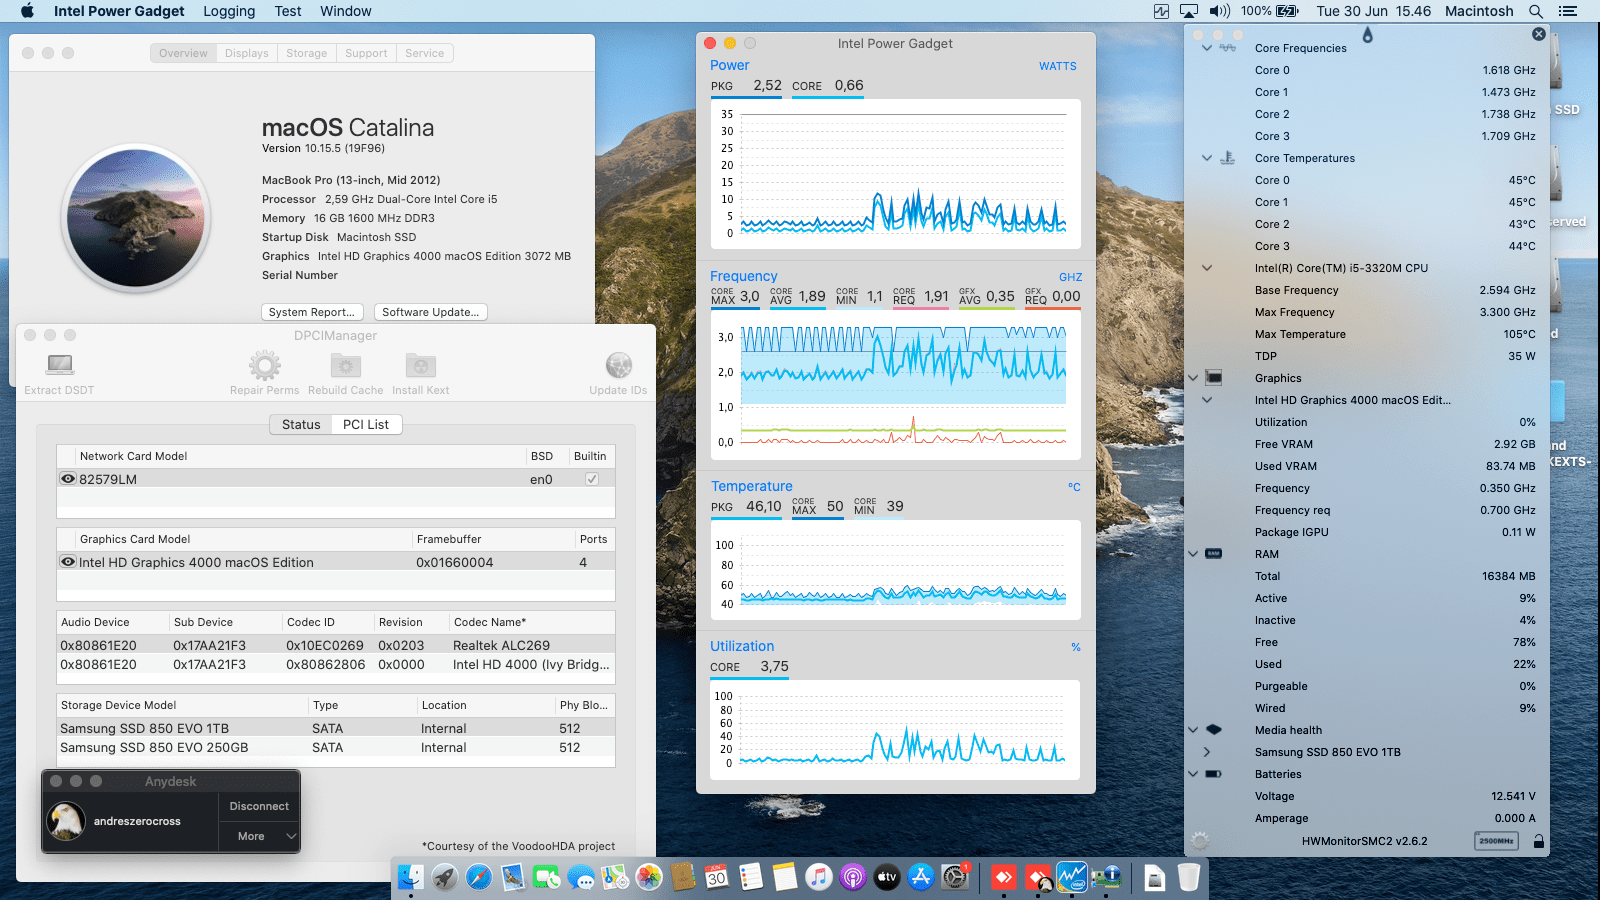Click the Update IDs icon
Viewport: 1600px width, 900px height.
pyautogui.click(x=618, y=366)
